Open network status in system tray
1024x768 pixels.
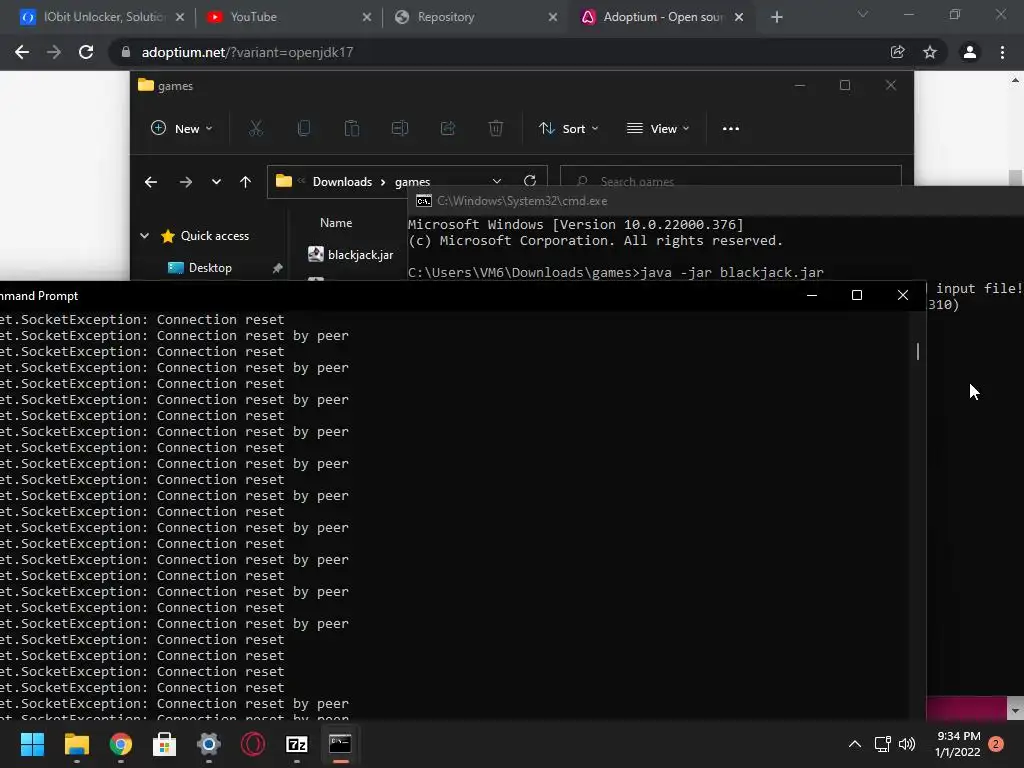(883, 744)
